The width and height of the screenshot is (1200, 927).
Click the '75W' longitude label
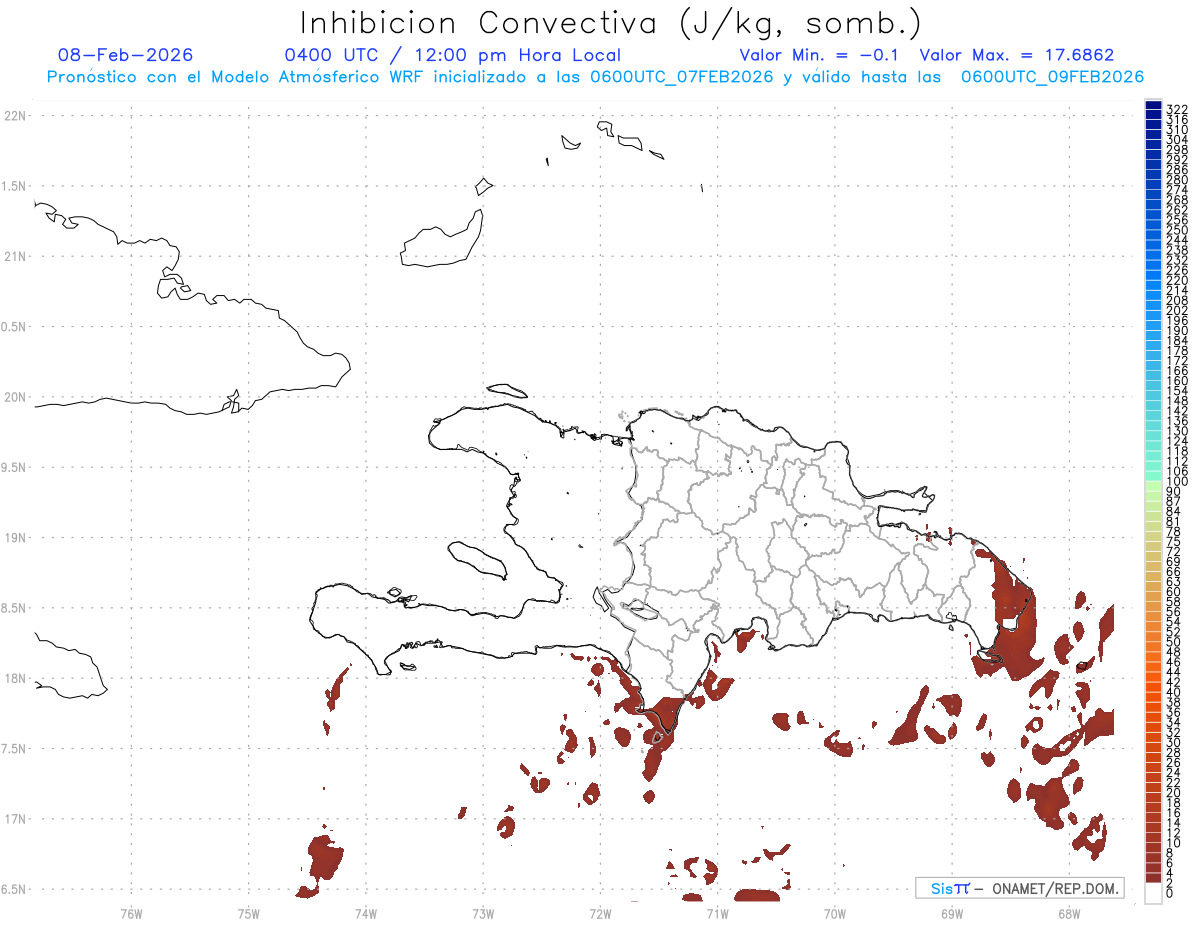tap(249, 913)
